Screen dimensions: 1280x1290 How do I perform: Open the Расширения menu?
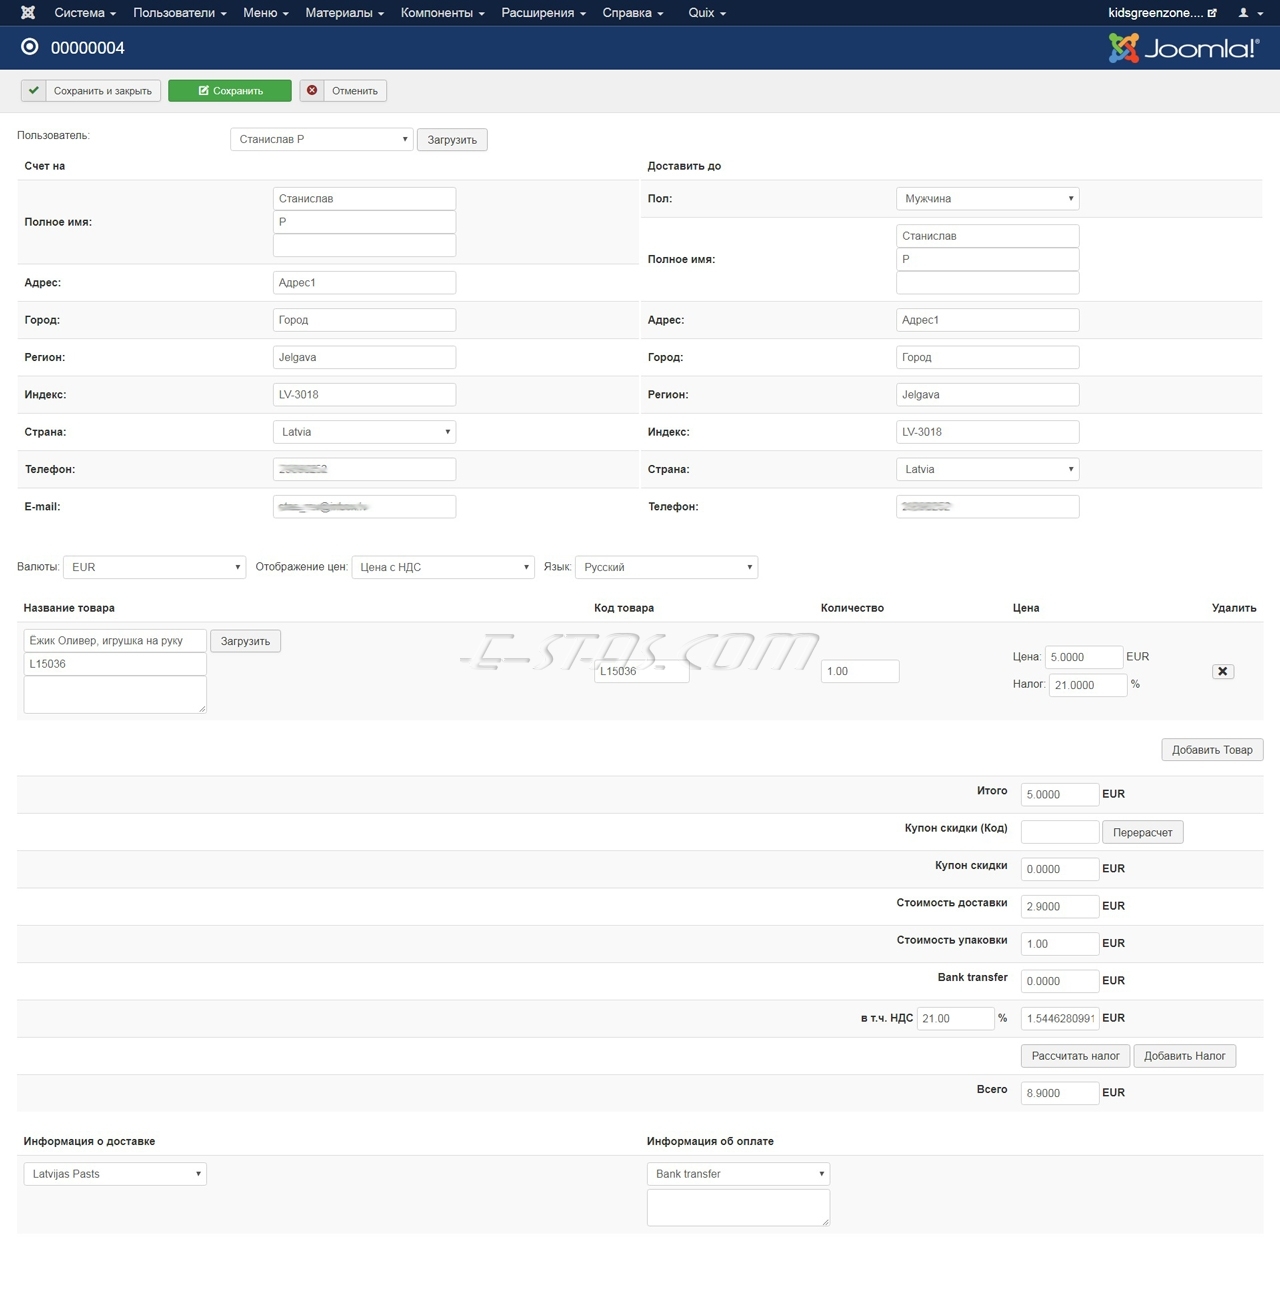pyautogui.click(x=544, y=13)
